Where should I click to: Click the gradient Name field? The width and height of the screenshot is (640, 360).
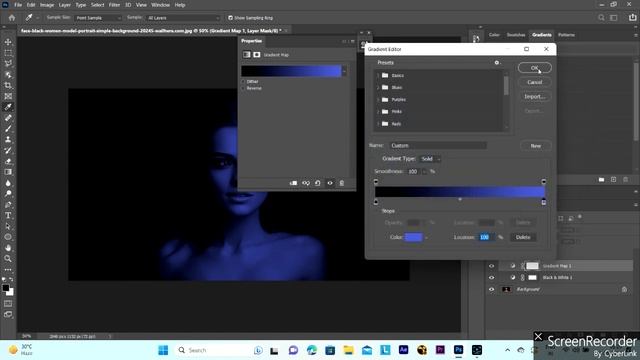click(x=438, y=146)
